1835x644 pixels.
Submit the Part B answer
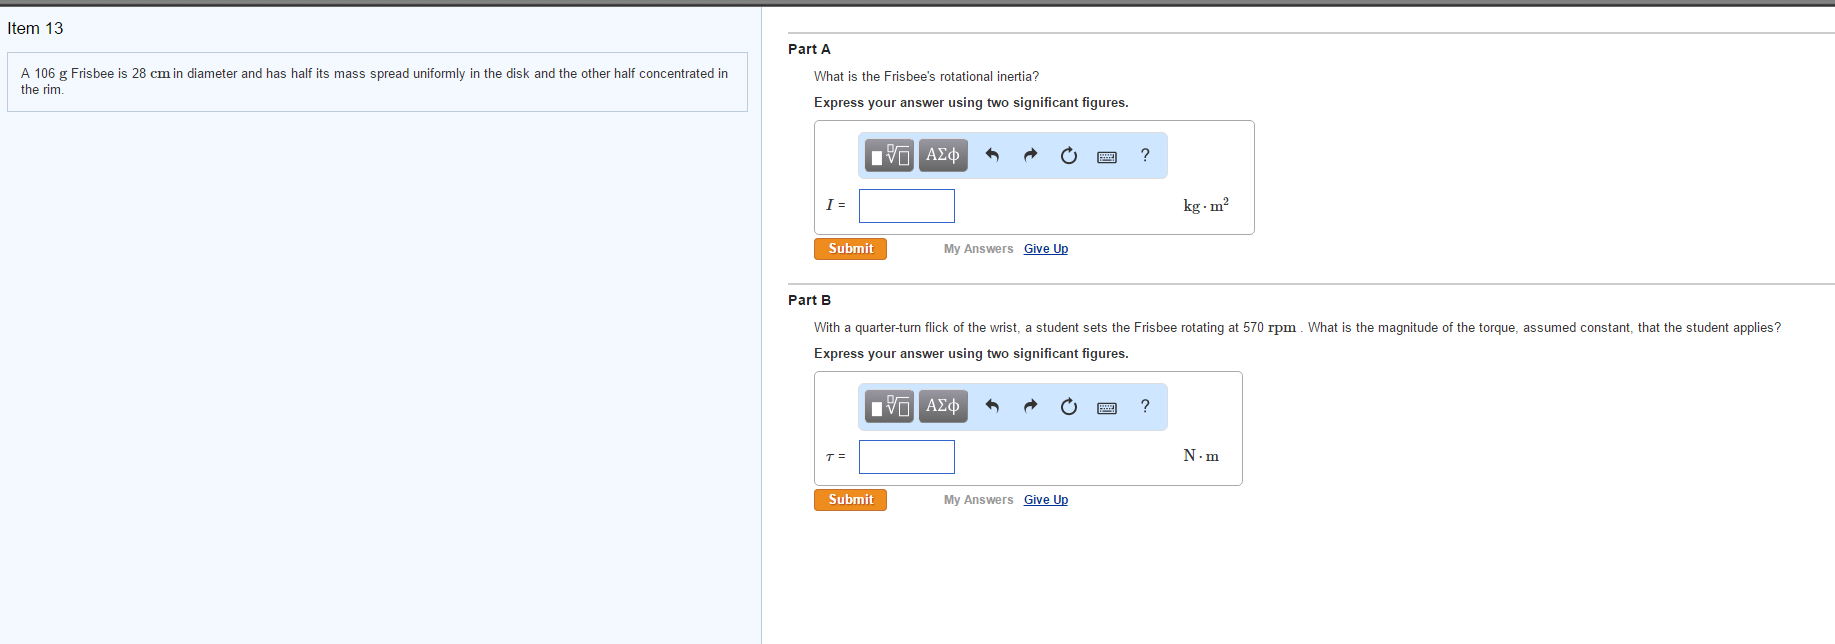coord(850,500)
